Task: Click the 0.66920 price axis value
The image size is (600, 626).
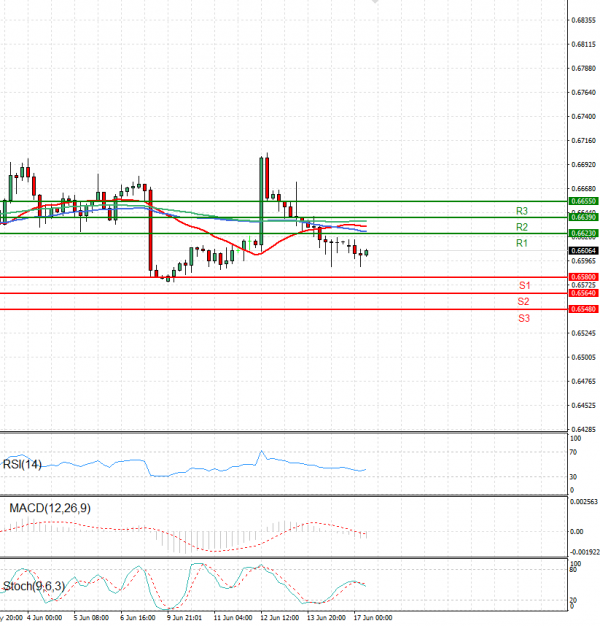Action: click(x=583, y=164)
